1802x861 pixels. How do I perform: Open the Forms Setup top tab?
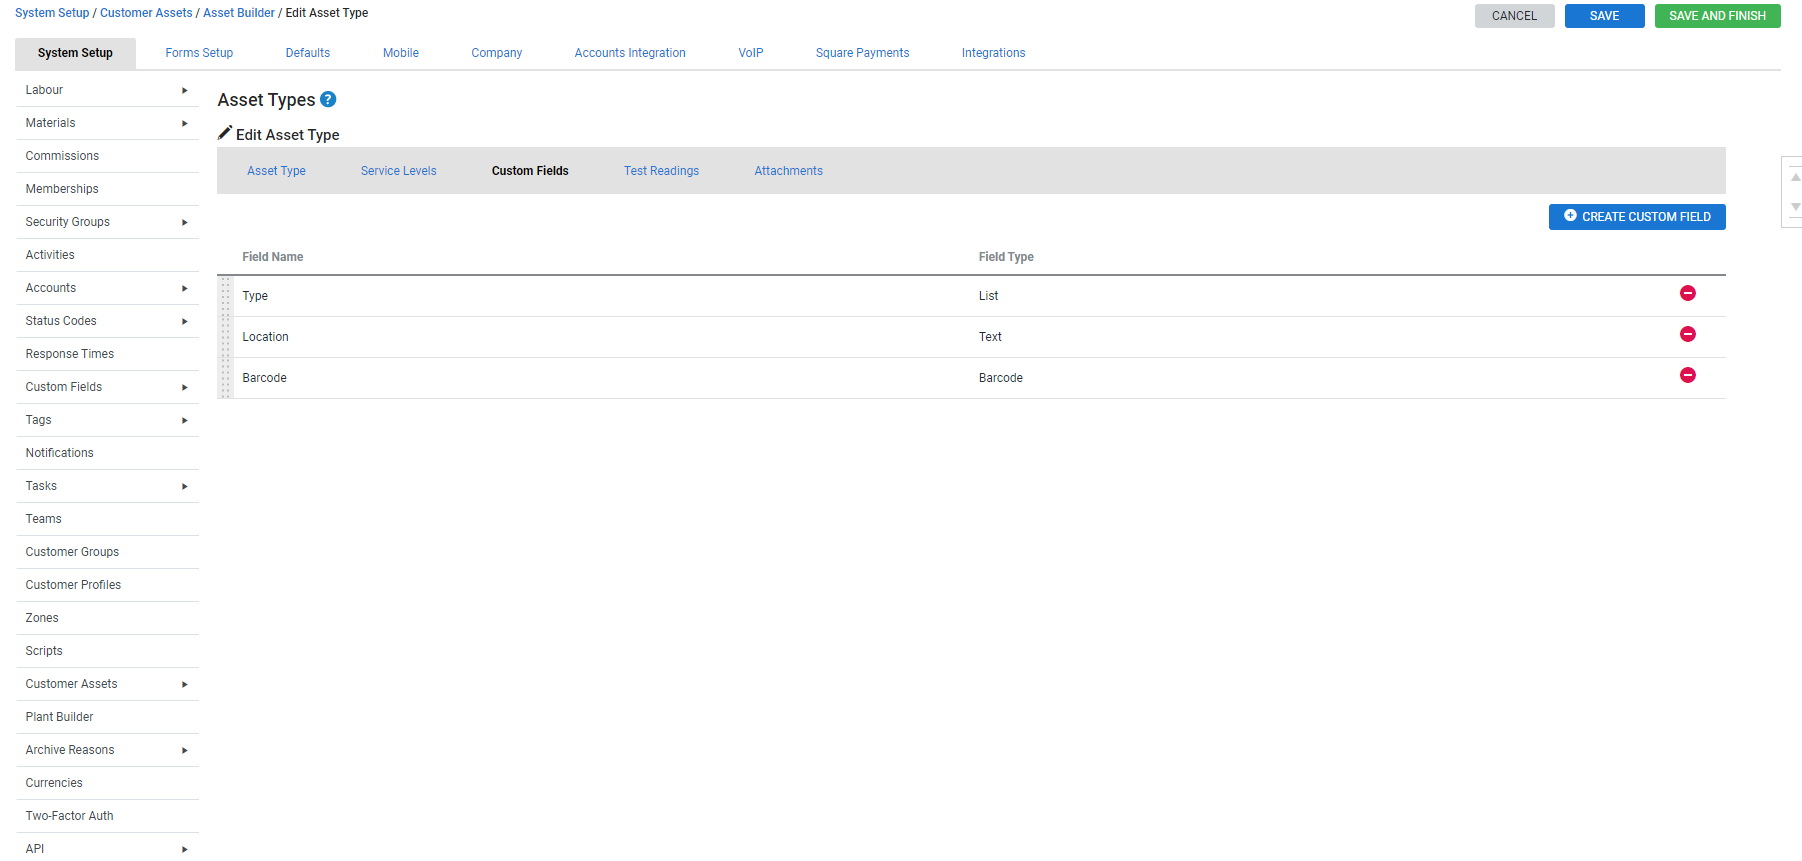[x=199, y=53]
